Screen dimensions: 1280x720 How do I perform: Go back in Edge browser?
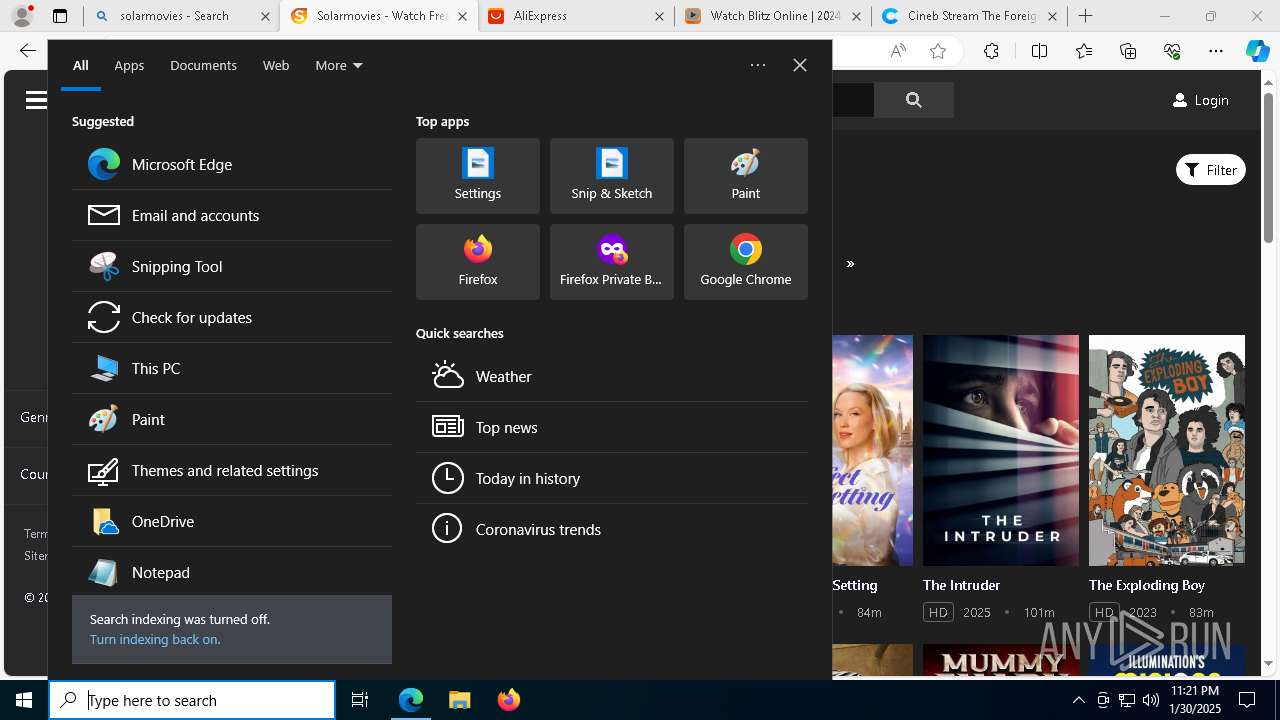(x=27, y=51)
